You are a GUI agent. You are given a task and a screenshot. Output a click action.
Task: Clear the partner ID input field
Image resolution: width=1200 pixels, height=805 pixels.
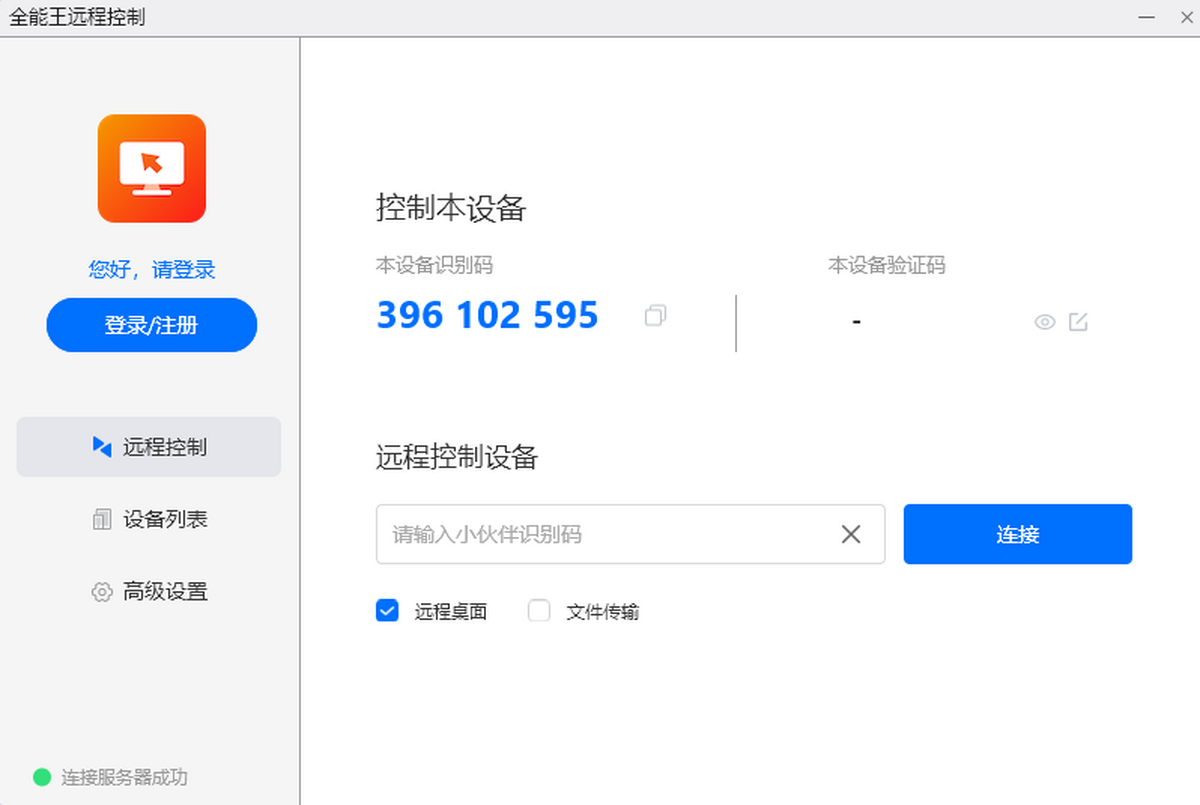(x=851, y=534)
